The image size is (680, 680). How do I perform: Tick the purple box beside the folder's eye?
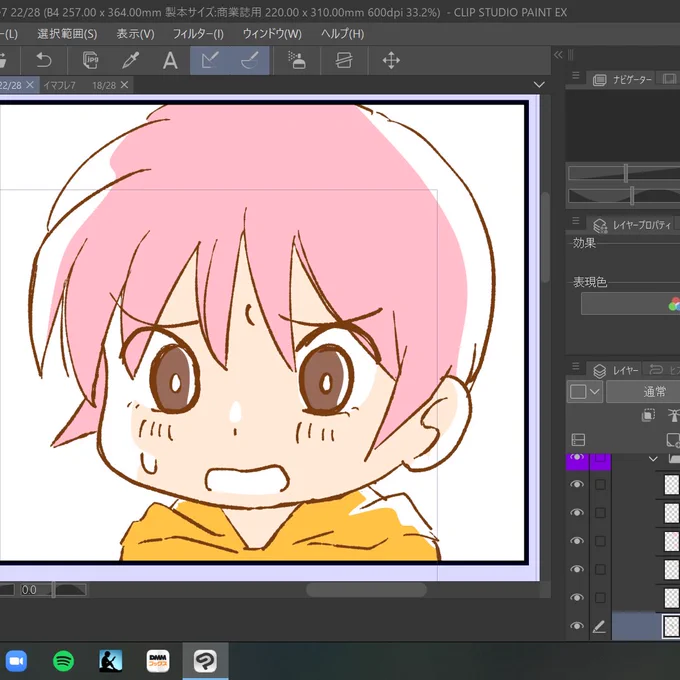tap(600, 458)
